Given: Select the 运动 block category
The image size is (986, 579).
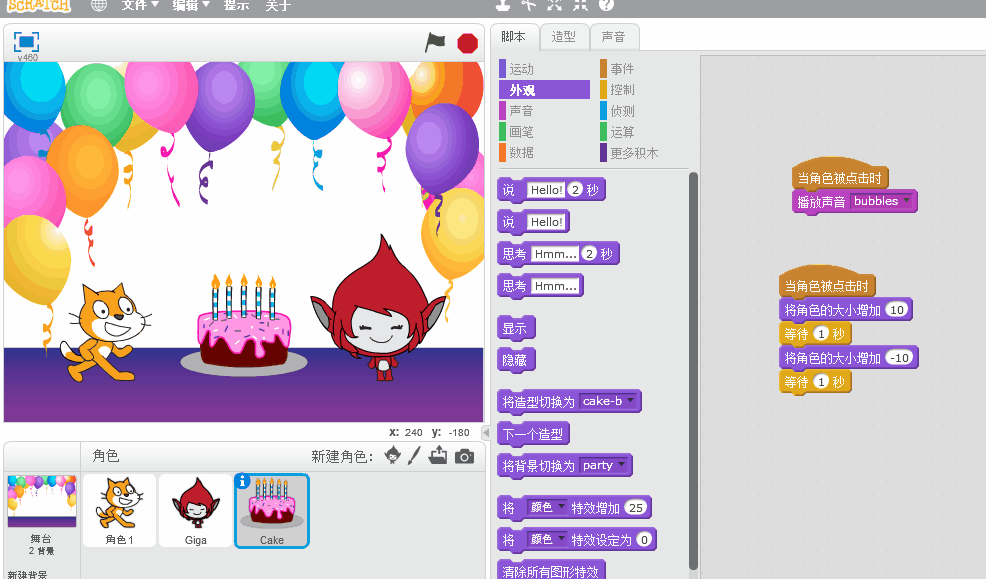Looking at the screenshot, I should [x=521, y=69].
